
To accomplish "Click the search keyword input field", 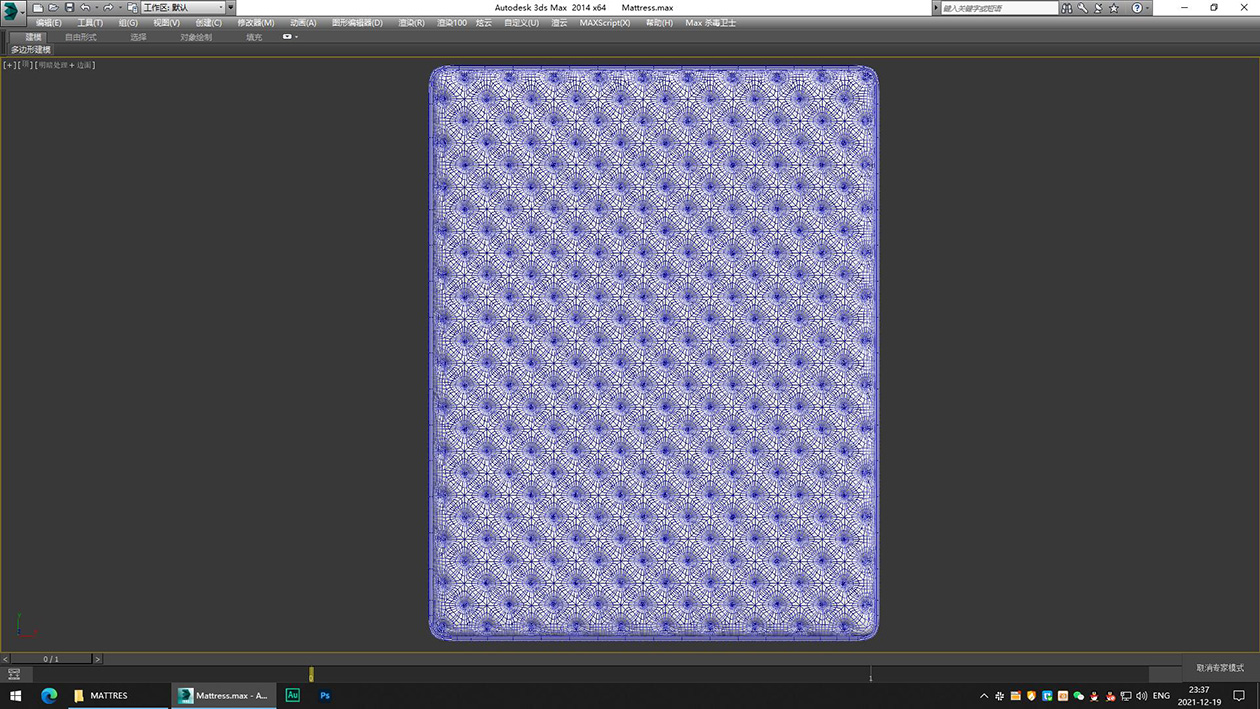I will click(999, 8).
